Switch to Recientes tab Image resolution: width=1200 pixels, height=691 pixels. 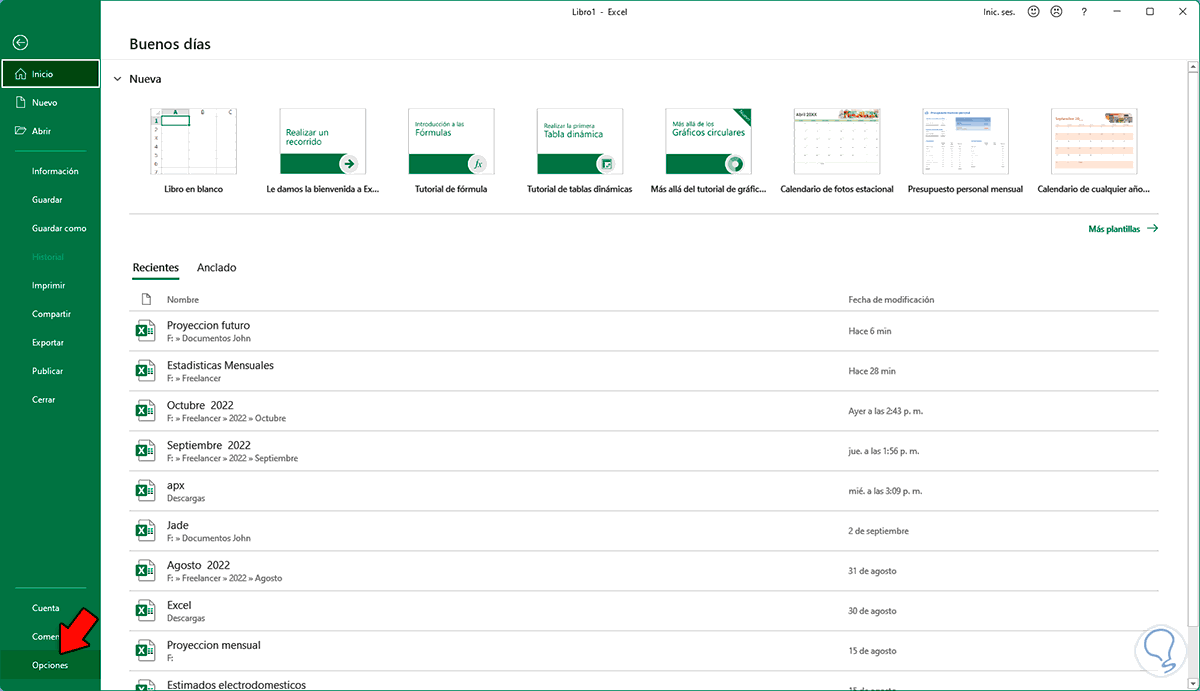click(156, 268)
